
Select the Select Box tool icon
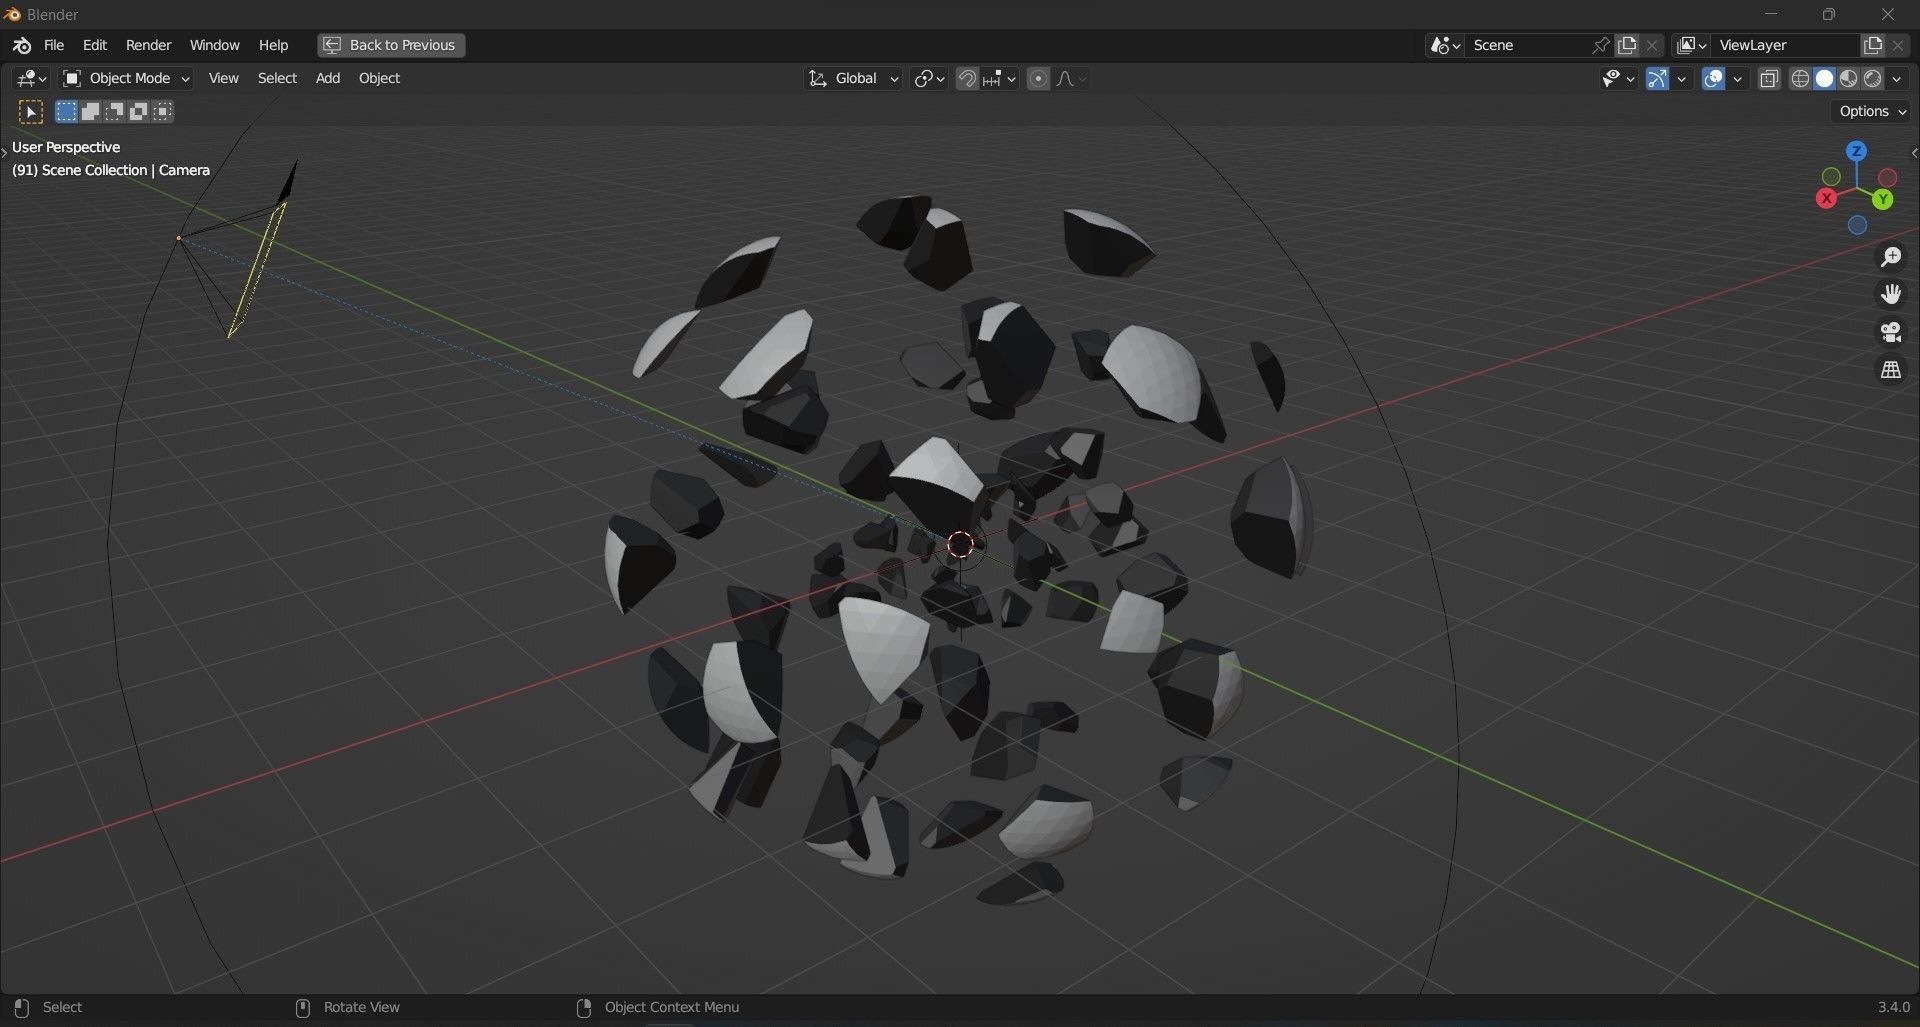point(31,112)
